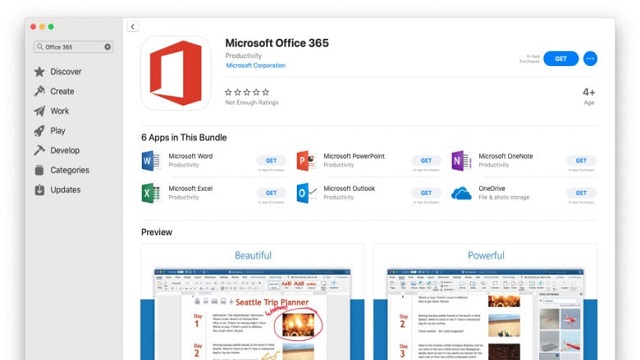The width and height of the screenshot is (640, 360).
Task: Open the Microsoft Excel title text
Action: click(191, 189)
